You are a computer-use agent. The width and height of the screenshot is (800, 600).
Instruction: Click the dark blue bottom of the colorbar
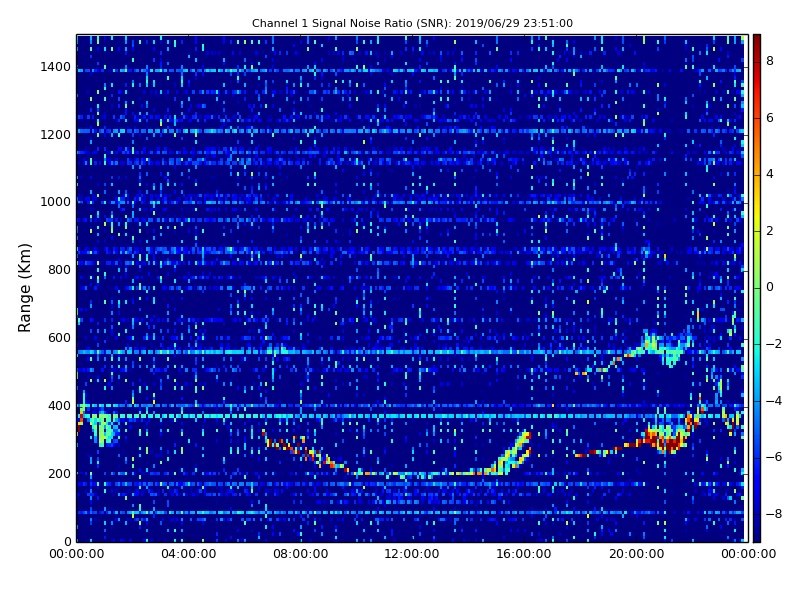pyautogui.click(x=757, y=533)
